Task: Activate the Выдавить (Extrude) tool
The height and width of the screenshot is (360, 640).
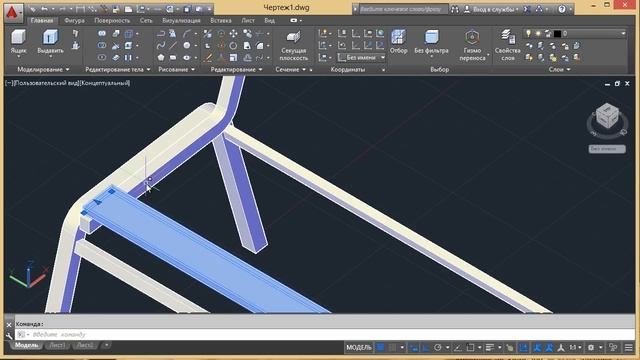Action: coord(50,42)
